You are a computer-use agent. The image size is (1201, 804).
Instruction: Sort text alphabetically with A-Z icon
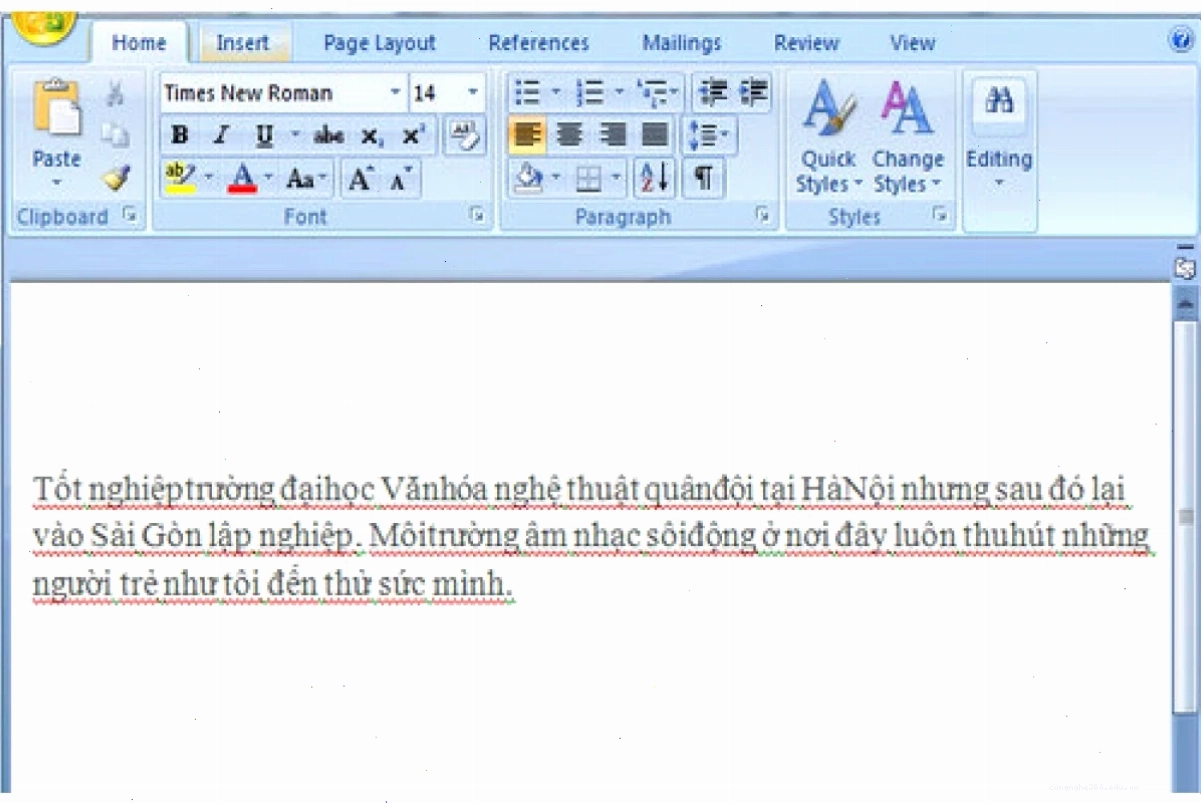(655, 179)
